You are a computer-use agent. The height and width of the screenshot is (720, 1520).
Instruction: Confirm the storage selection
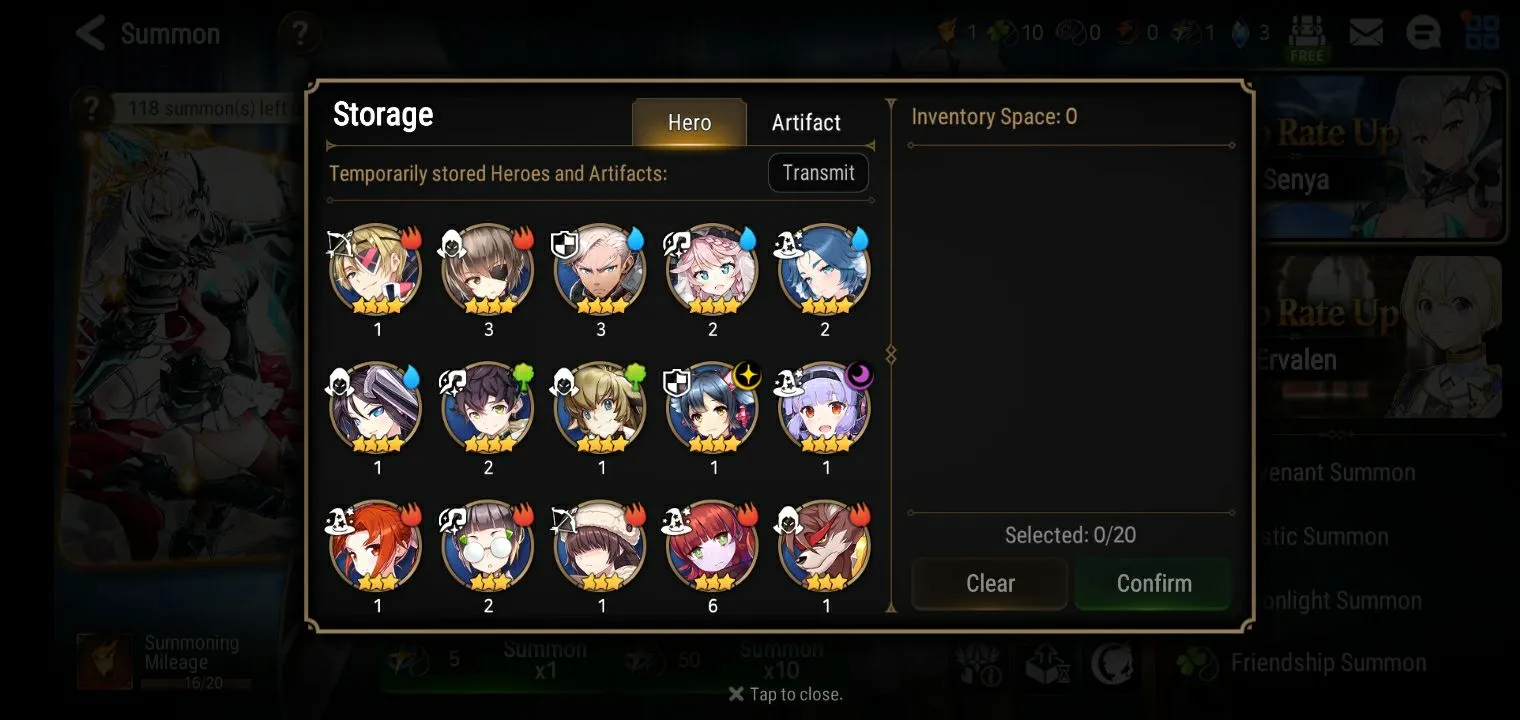(x=1153, y=583)
